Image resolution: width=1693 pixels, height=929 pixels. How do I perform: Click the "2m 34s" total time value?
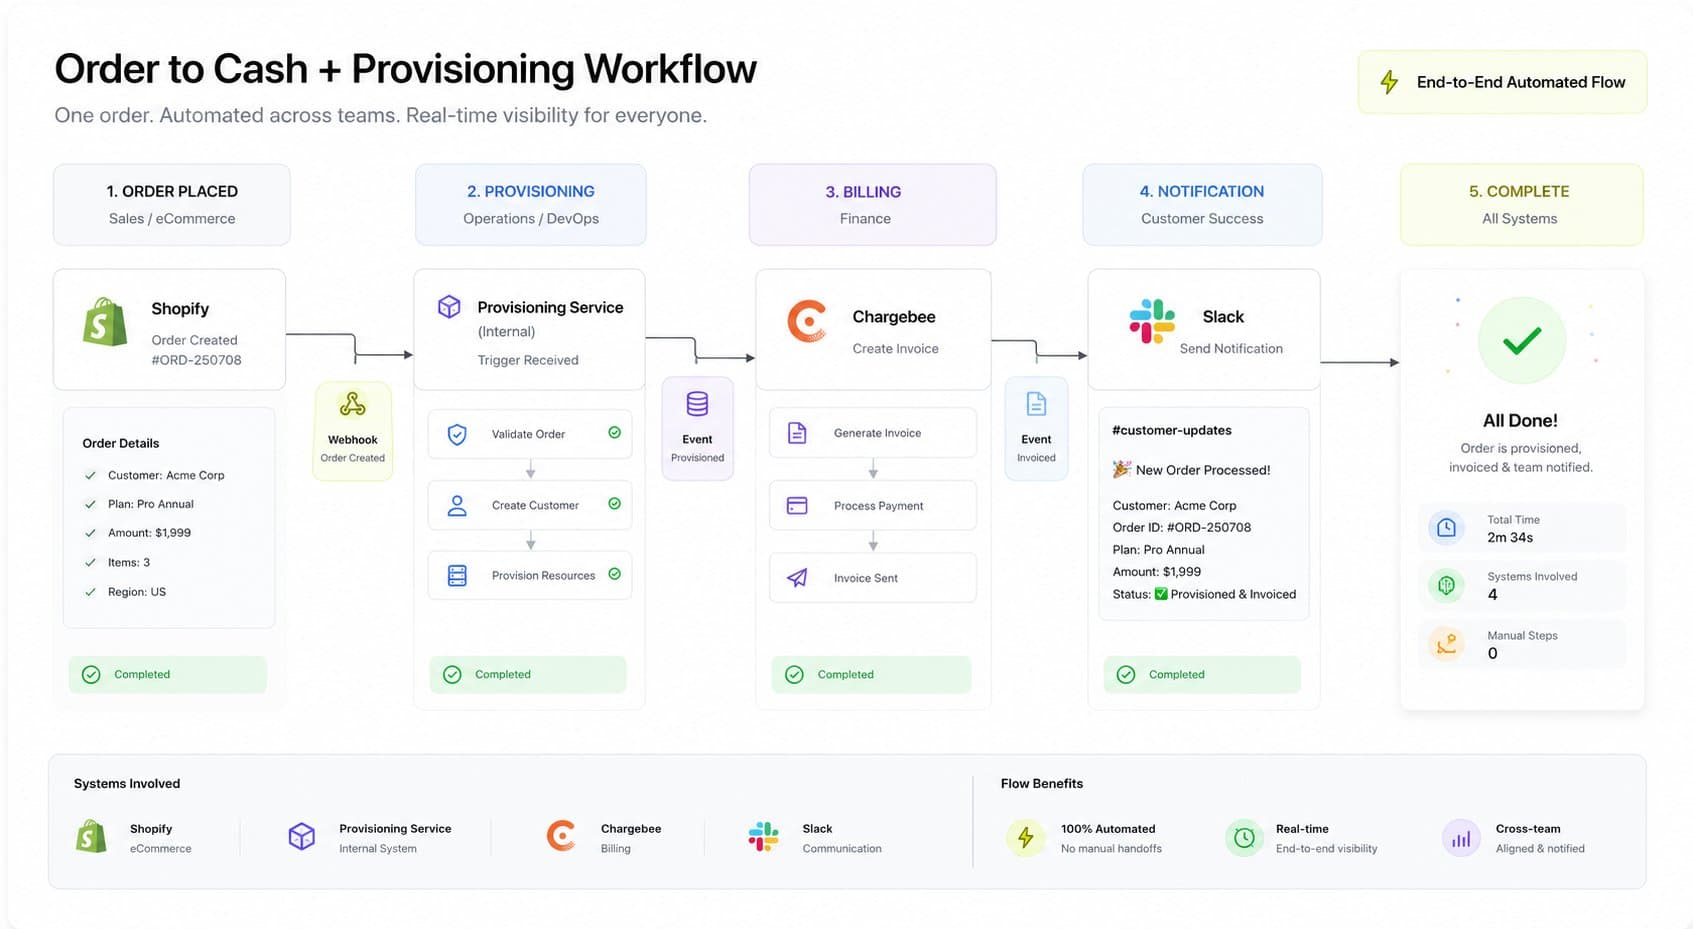tap(1510, 538)
